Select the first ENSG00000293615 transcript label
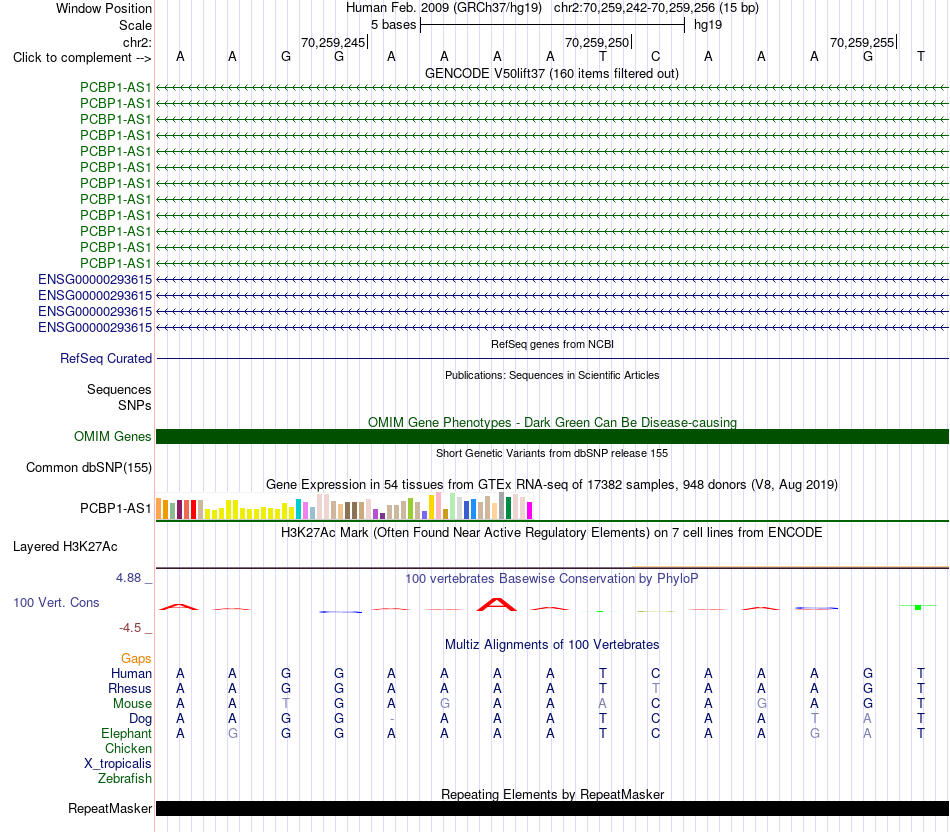 click(x=95, y=279)
